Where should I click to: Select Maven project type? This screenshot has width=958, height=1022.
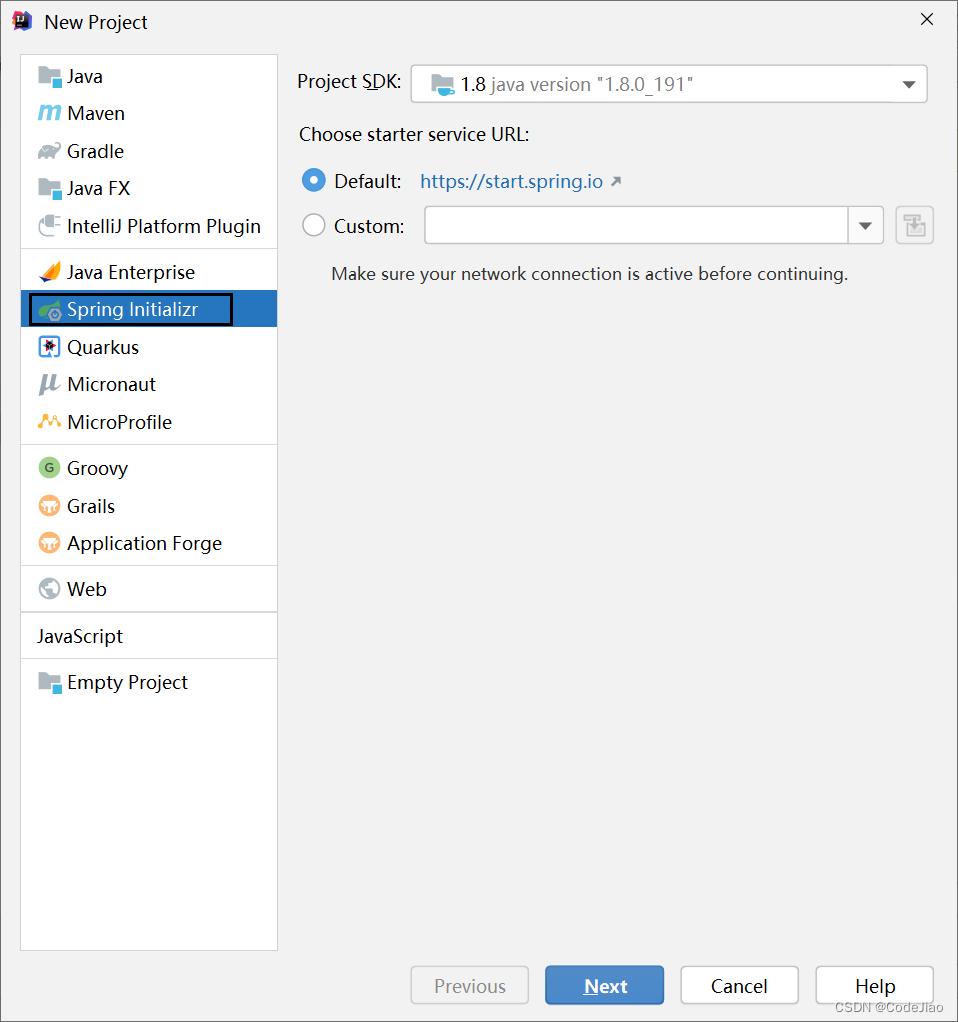click(149, 113)
